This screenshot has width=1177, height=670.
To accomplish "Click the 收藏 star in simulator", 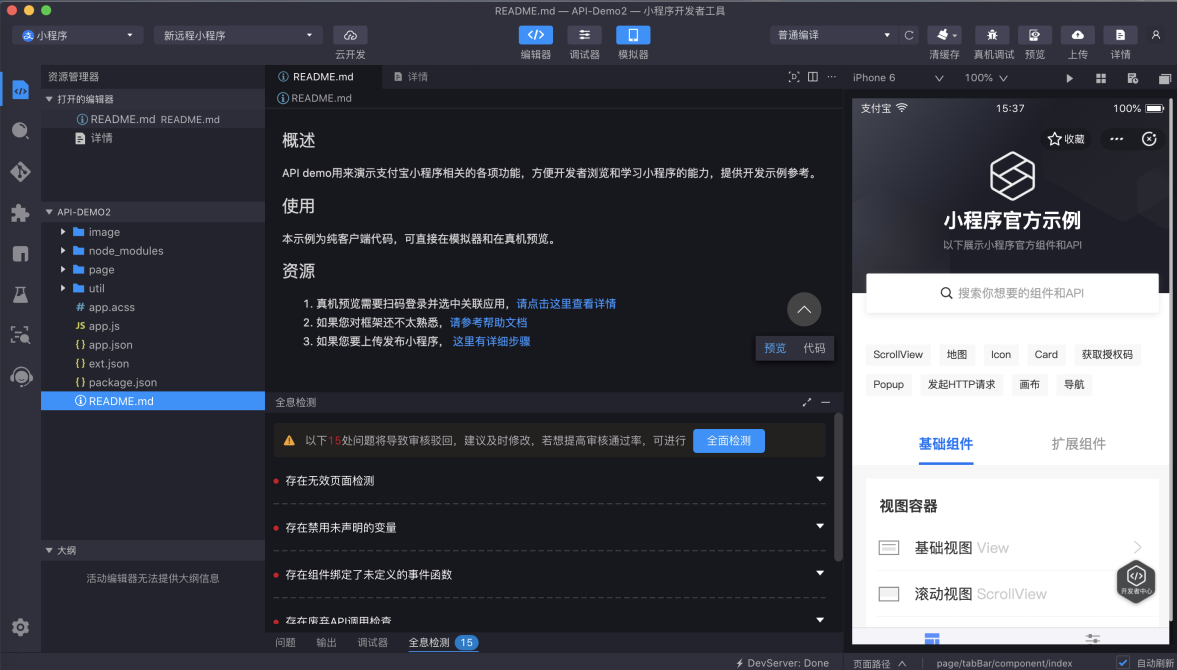I will coord(1066,139).
